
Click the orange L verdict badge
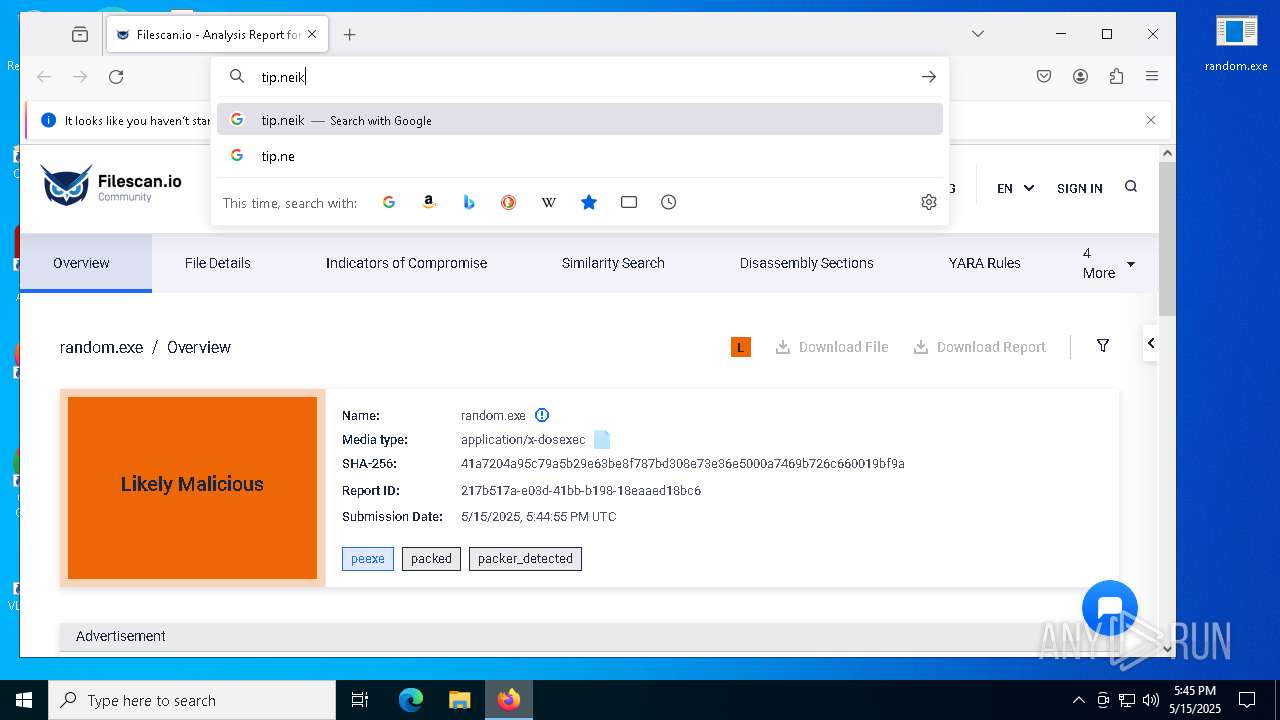coord(741,347)
